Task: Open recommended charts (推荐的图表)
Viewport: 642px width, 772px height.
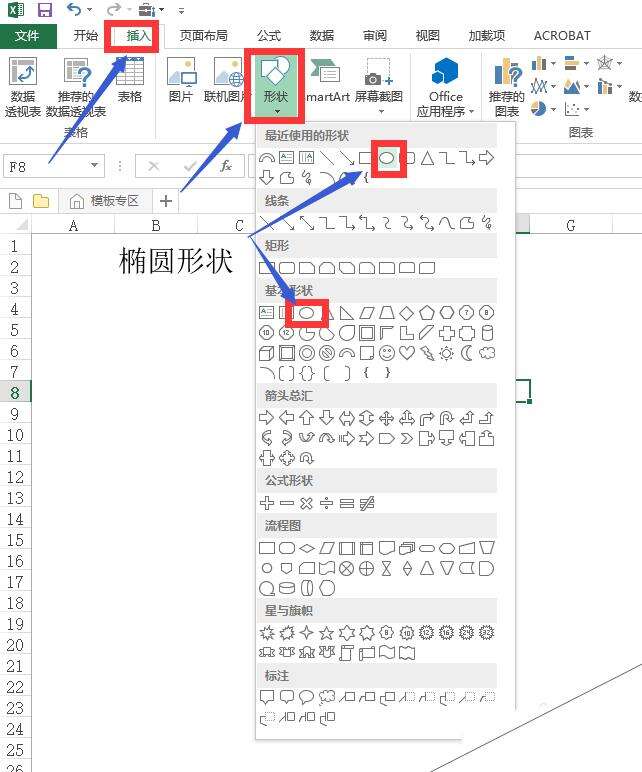Action: (507, 87)
